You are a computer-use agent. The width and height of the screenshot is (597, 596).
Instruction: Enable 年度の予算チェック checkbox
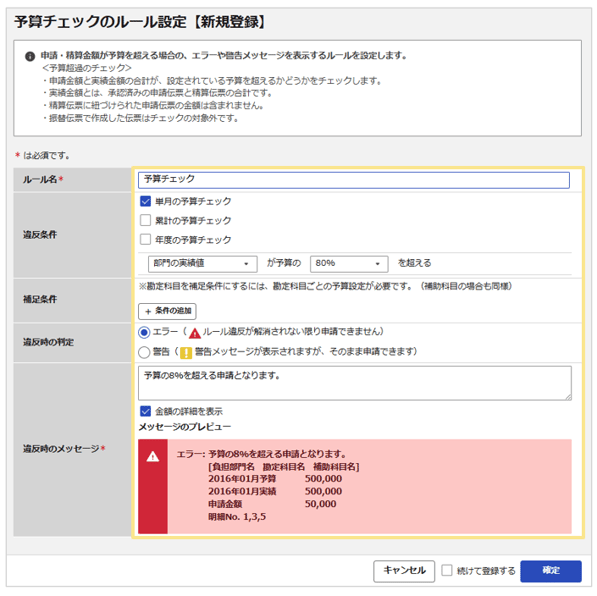point(145,240)
